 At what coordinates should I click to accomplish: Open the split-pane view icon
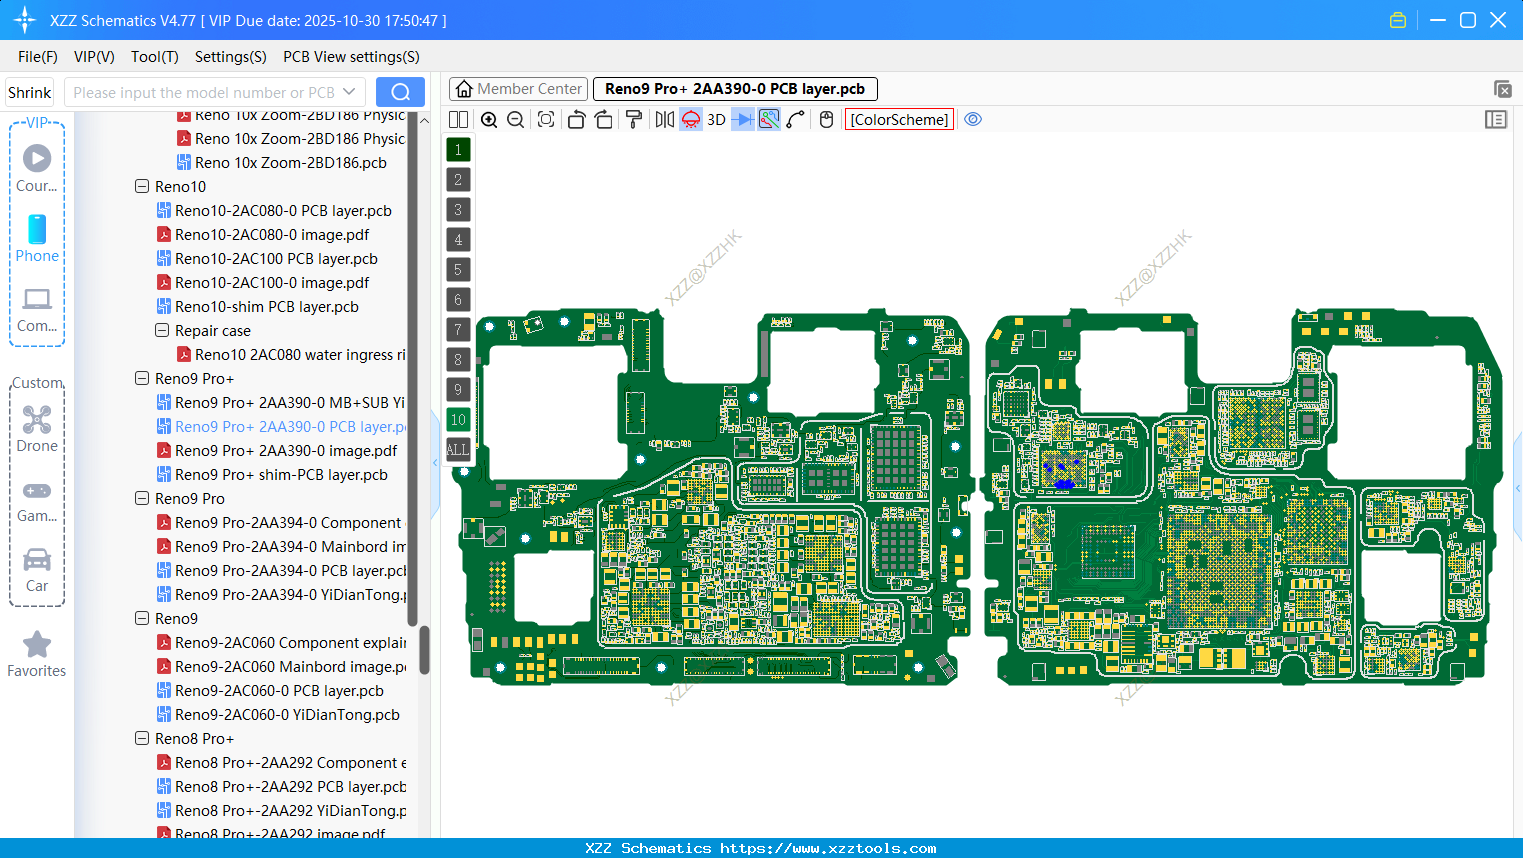[458, 119]
